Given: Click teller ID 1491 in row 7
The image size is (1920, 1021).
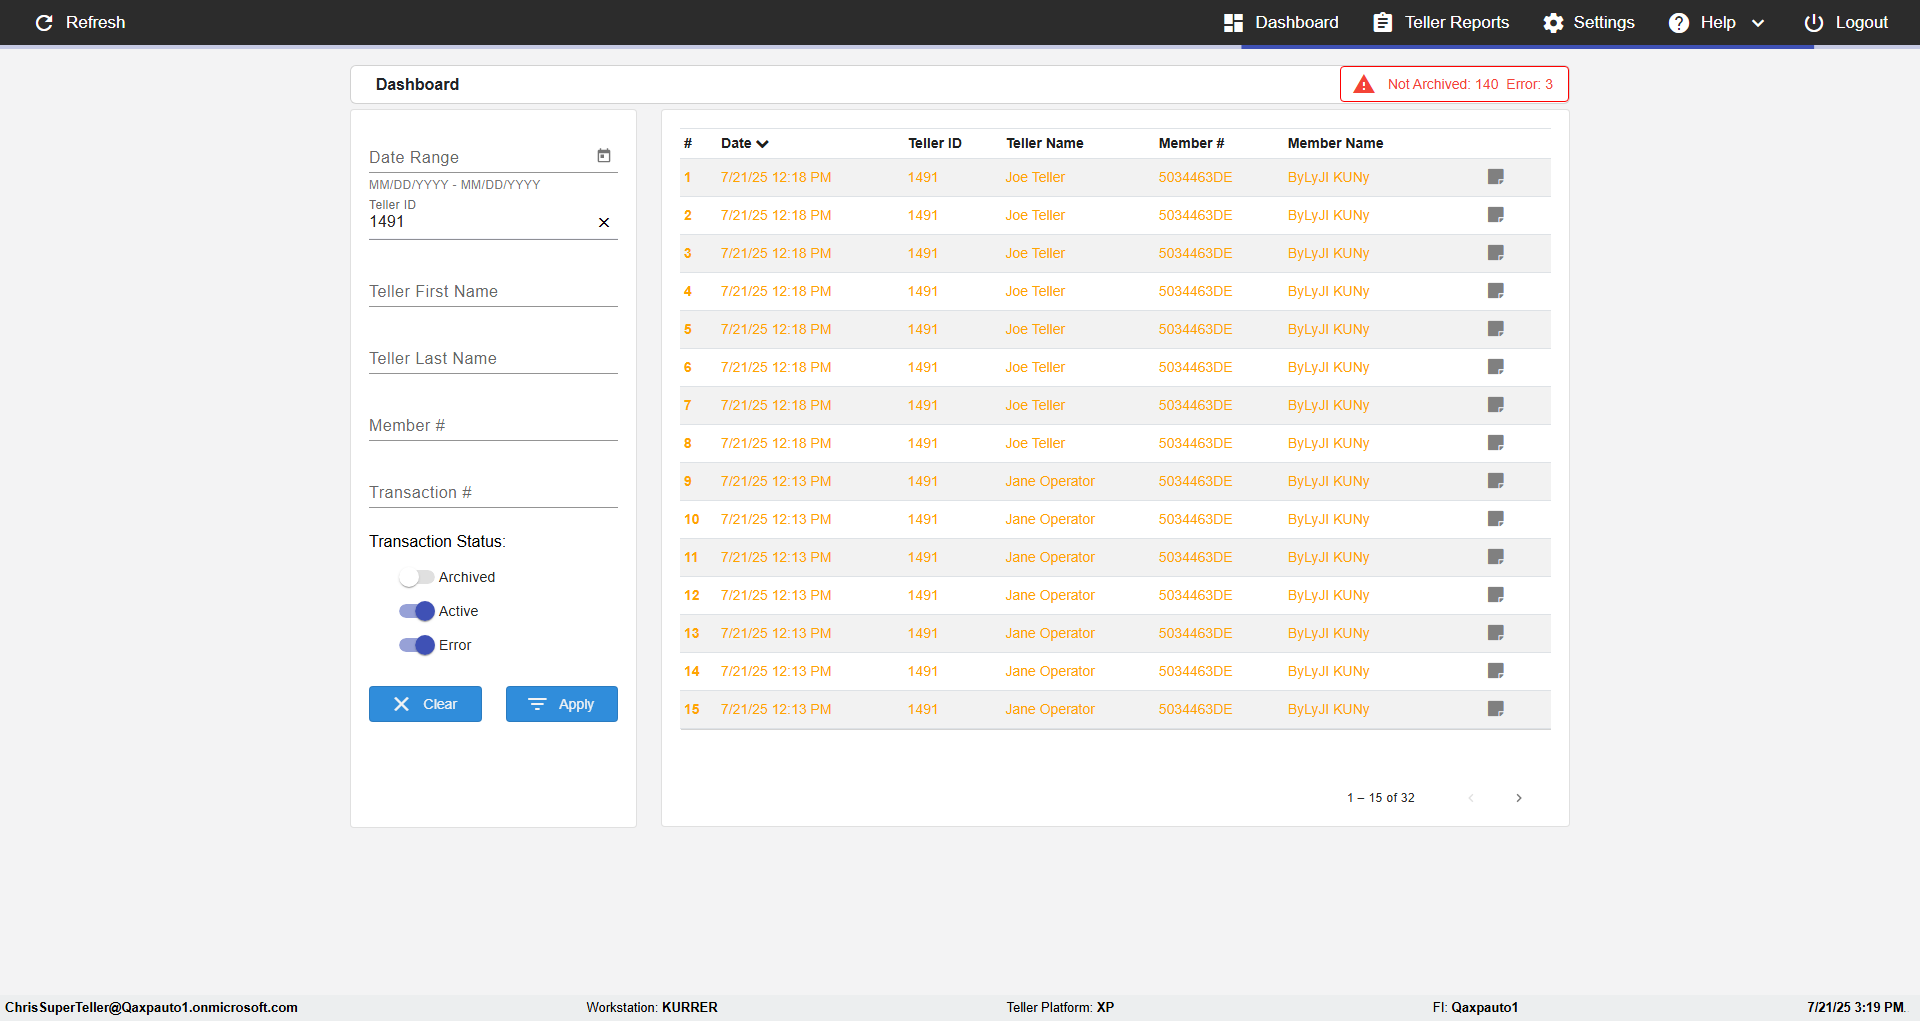Looking at the screenshot, I should pyautogui.click(x=923, y=405).
